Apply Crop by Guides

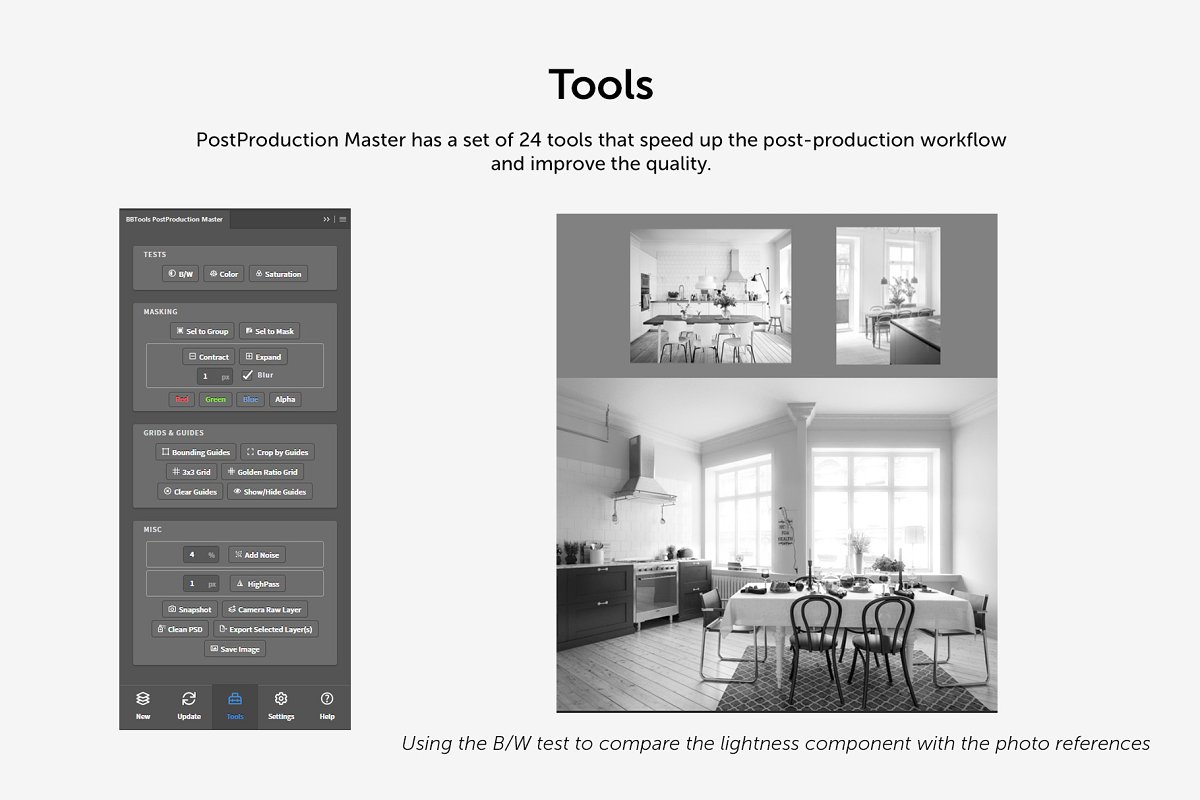[277, 452]
